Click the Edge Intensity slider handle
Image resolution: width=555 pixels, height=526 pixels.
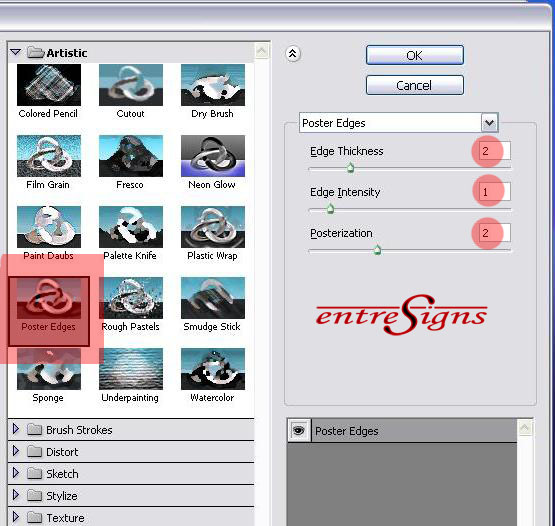330,208
